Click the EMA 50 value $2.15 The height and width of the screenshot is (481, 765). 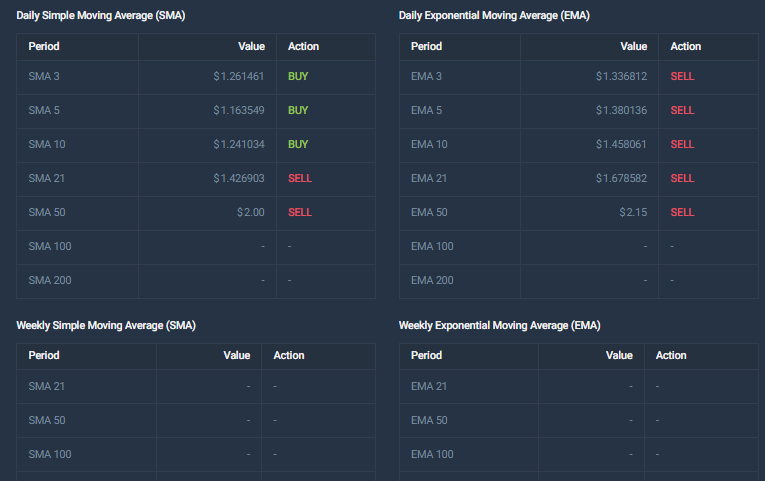pos(633,213)
